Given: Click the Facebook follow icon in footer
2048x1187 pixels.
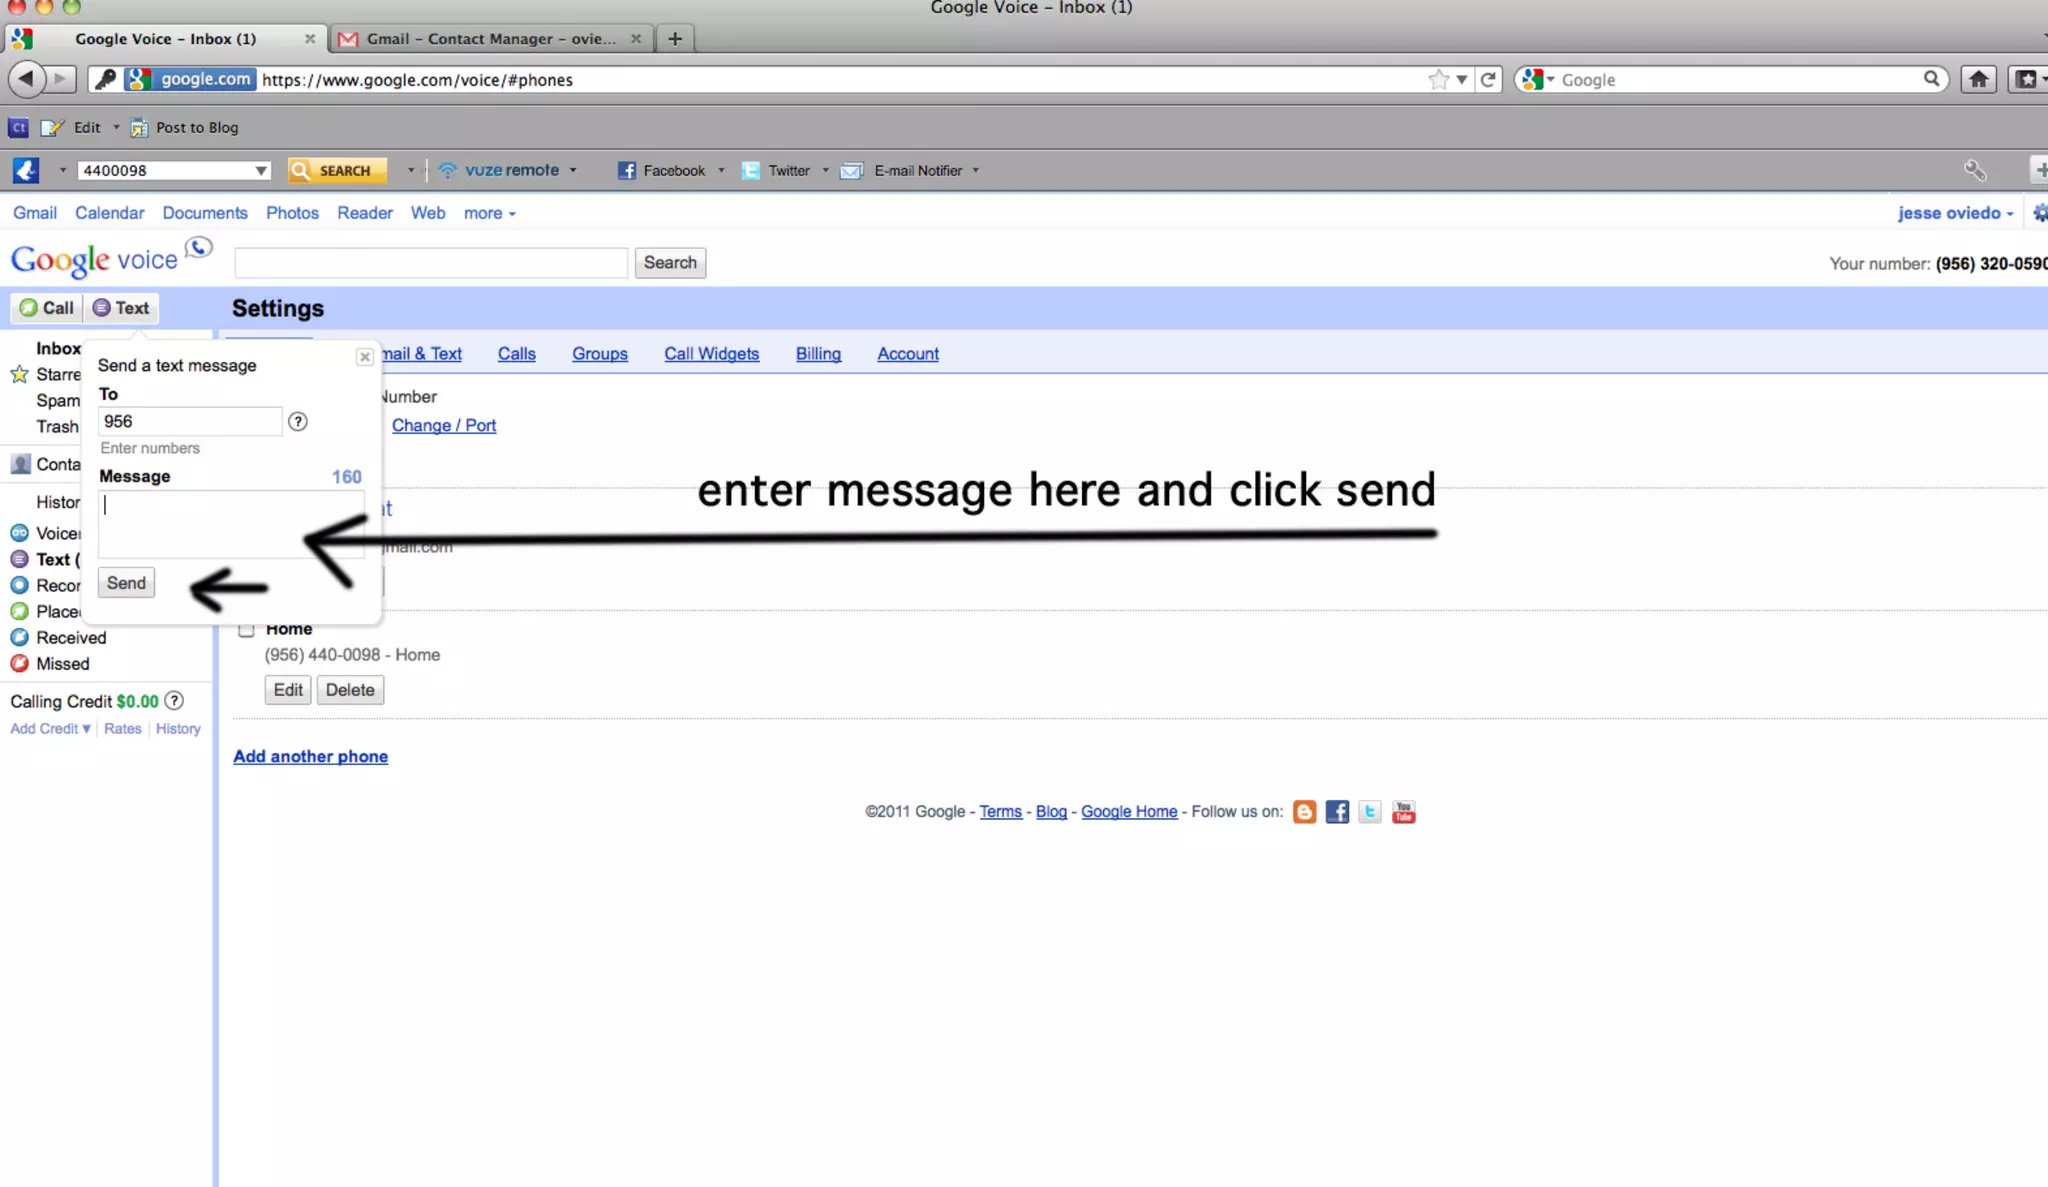Looking at the screenshot, I should tap(1337, 812).
